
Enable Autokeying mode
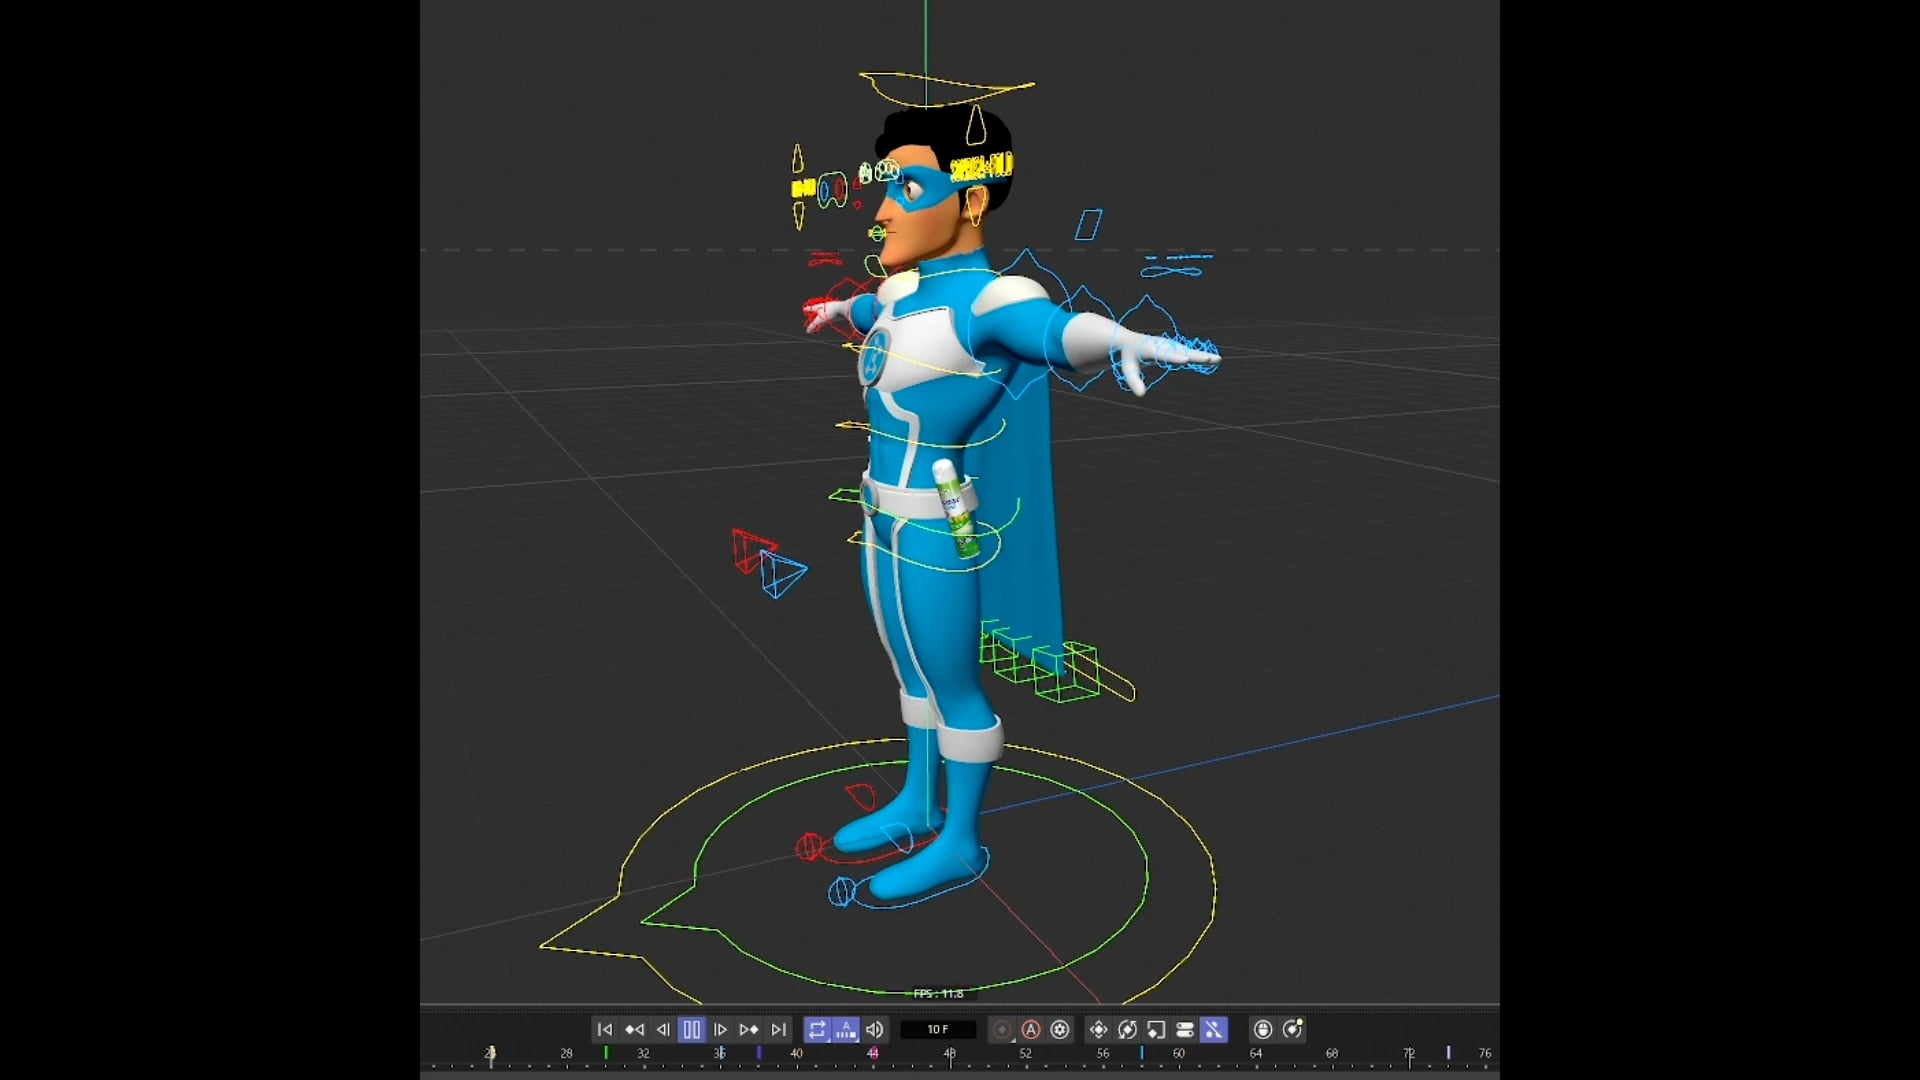[1030, 1030]
